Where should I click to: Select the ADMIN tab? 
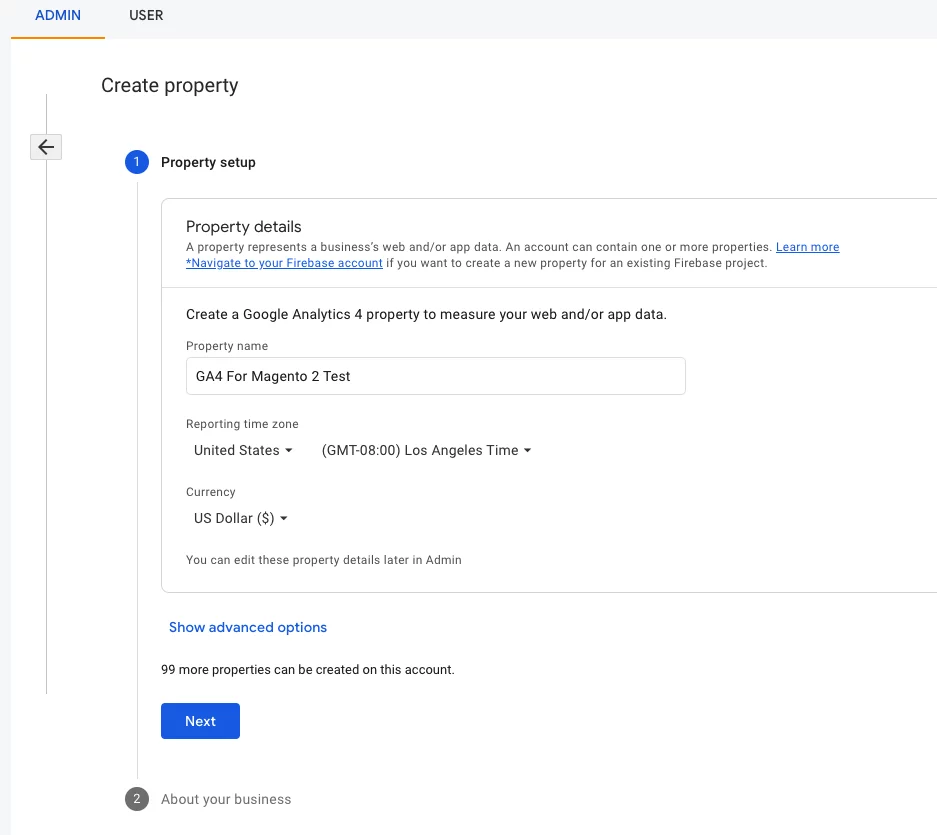(57, 15)
